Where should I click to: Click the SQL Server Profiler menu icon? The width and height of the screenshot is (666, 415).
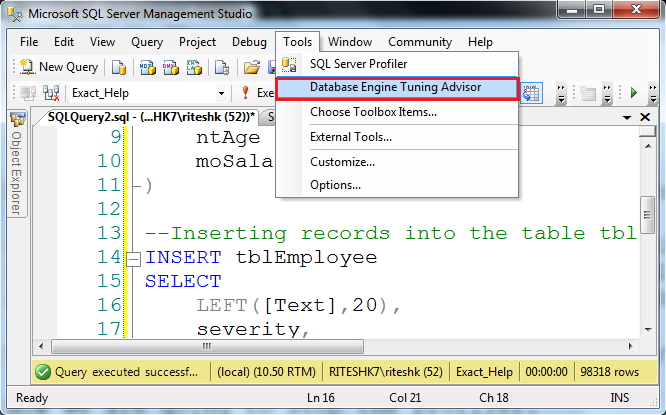(289, 64)
